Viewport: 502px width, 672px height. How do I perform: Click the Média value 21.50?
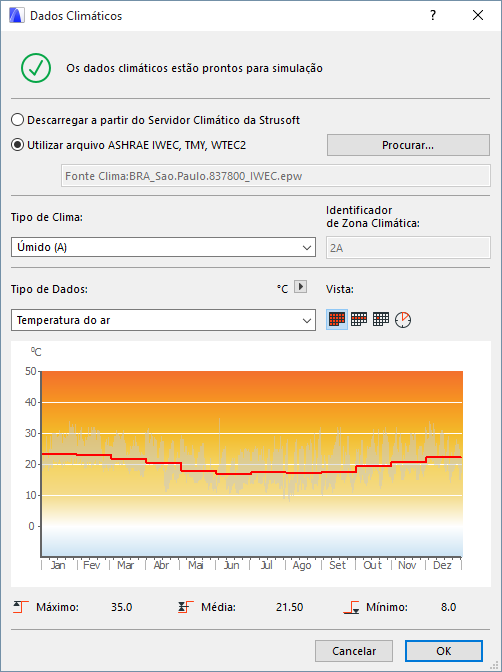289,607
